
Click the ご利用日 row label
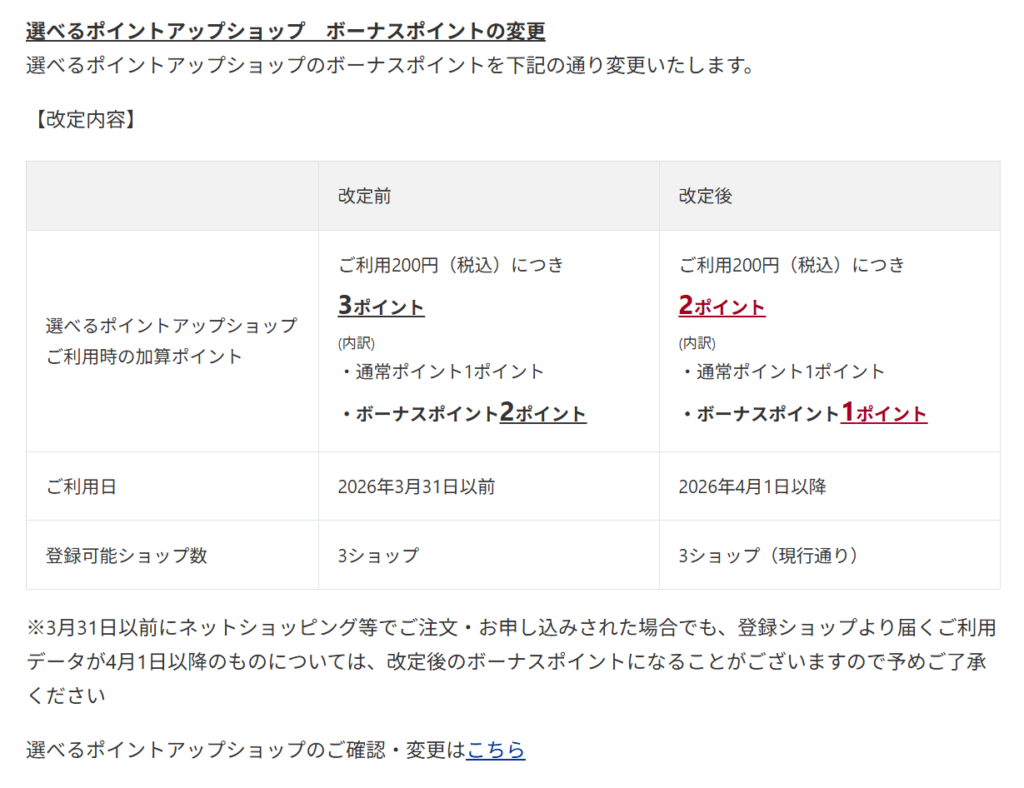[81, 487]
